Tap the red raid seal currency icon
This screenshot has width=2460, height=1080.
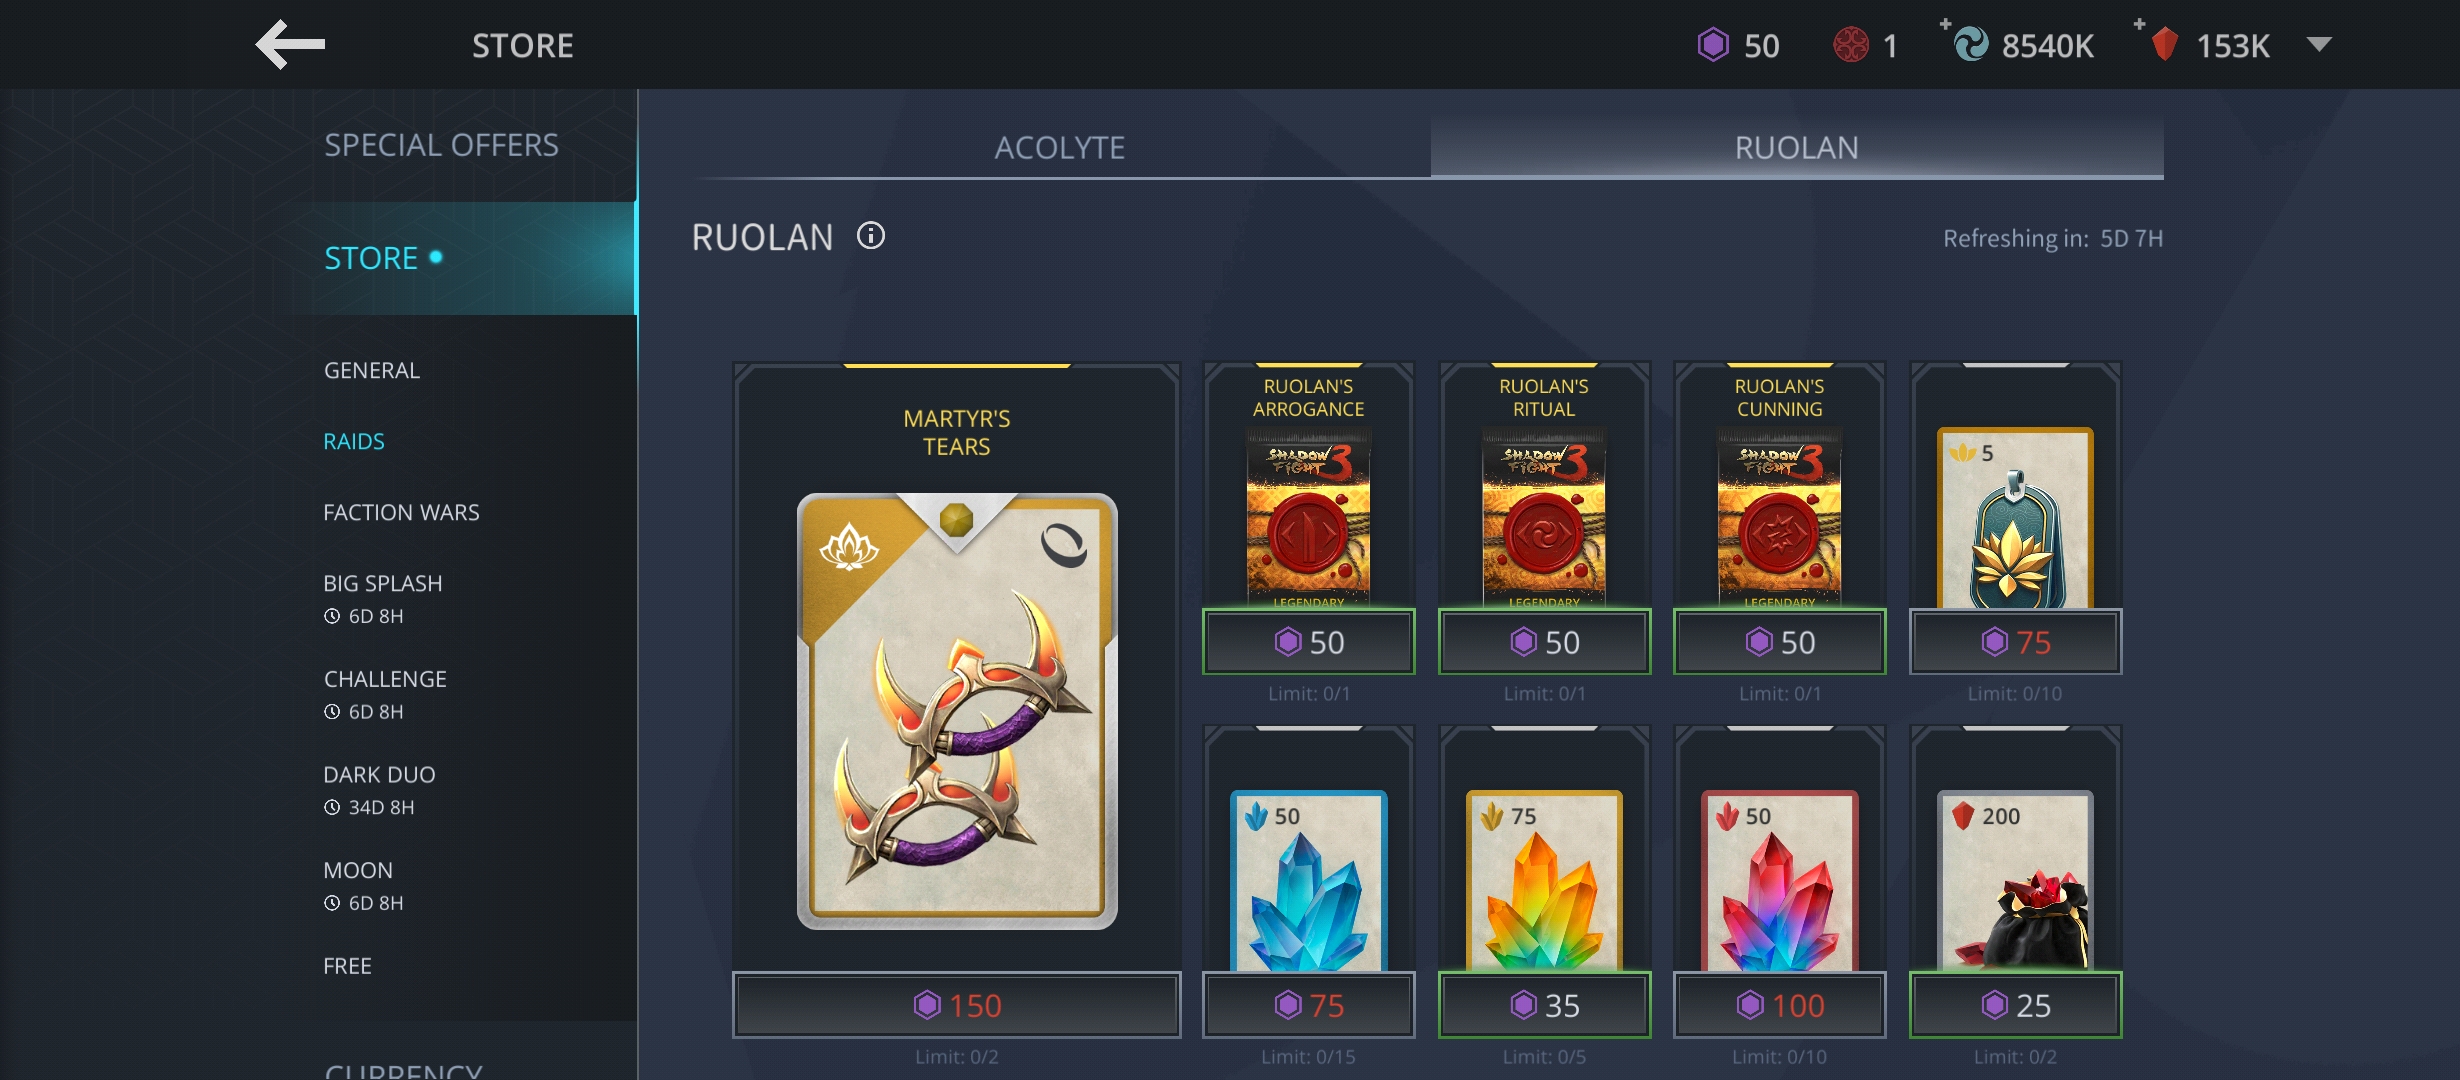click(x=1851, y=45)
